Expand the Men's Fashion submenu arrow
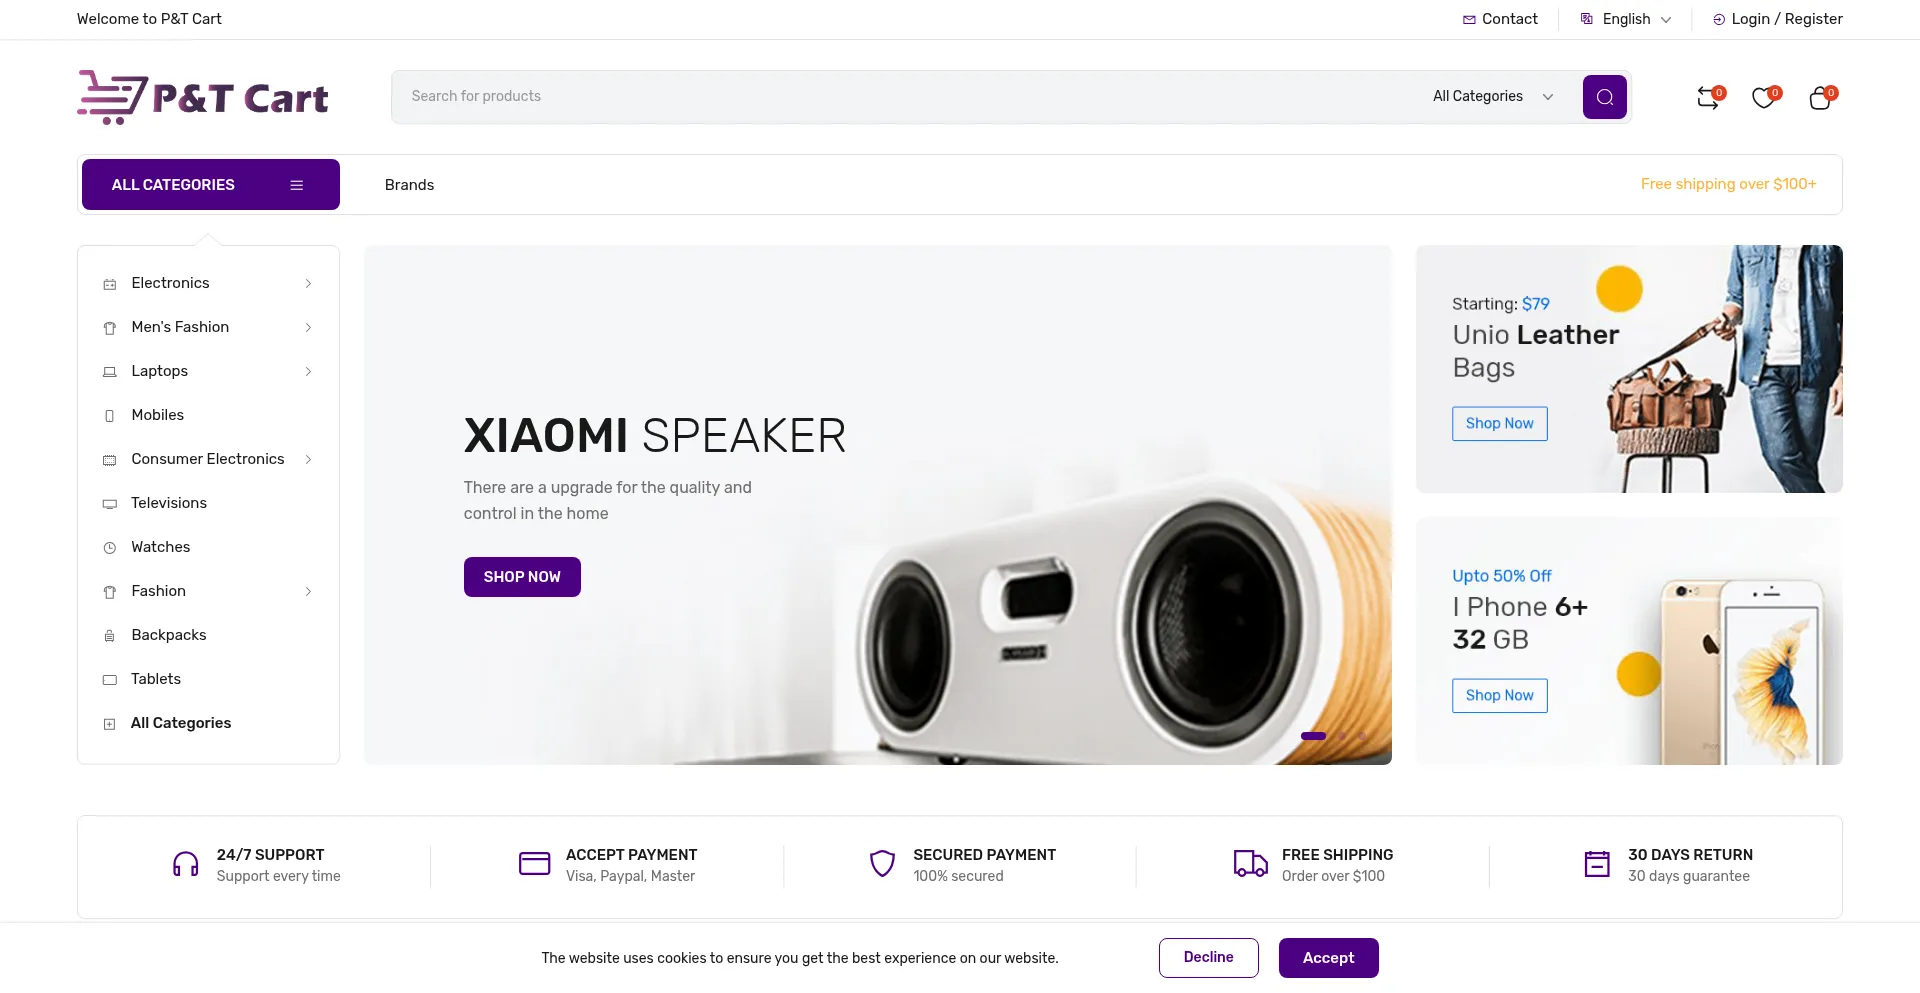This screenshot has width=1920, height=993. coord(308,327)
